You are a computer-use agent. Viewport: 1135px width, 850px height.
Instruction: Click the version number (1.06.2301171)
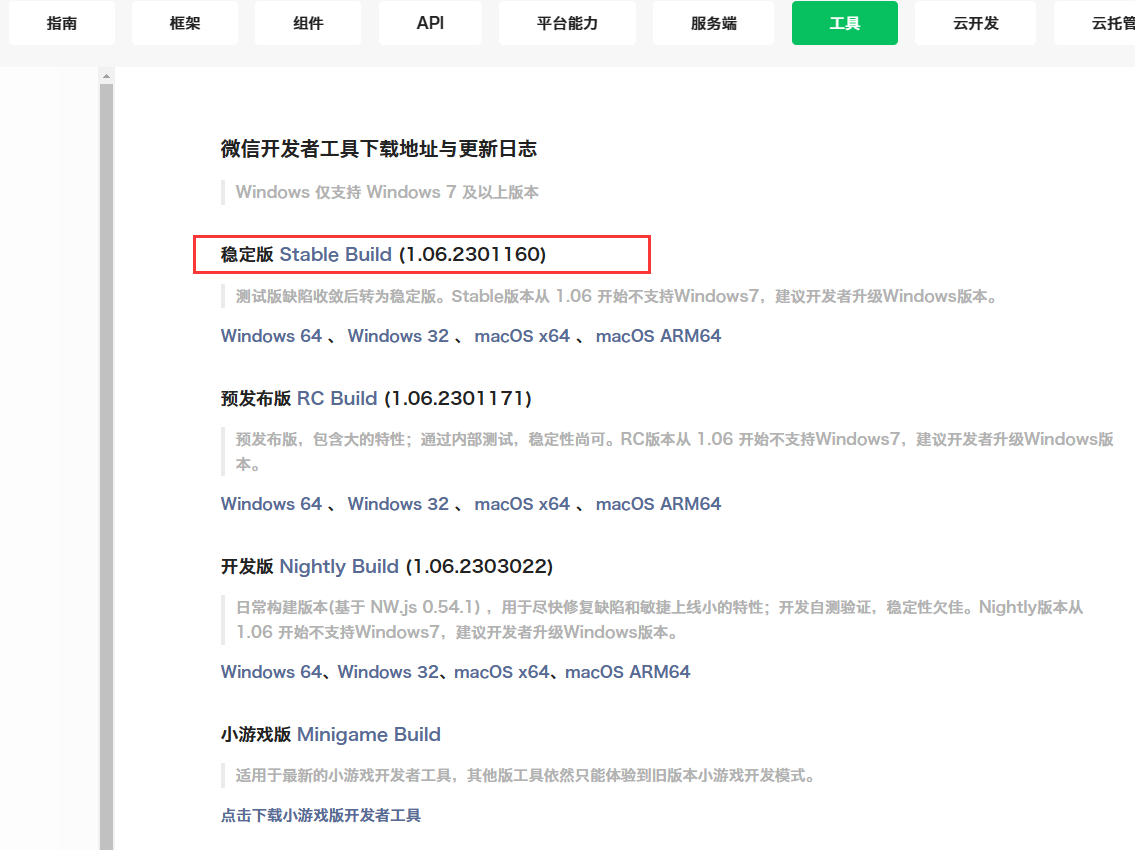click(458, 398)
